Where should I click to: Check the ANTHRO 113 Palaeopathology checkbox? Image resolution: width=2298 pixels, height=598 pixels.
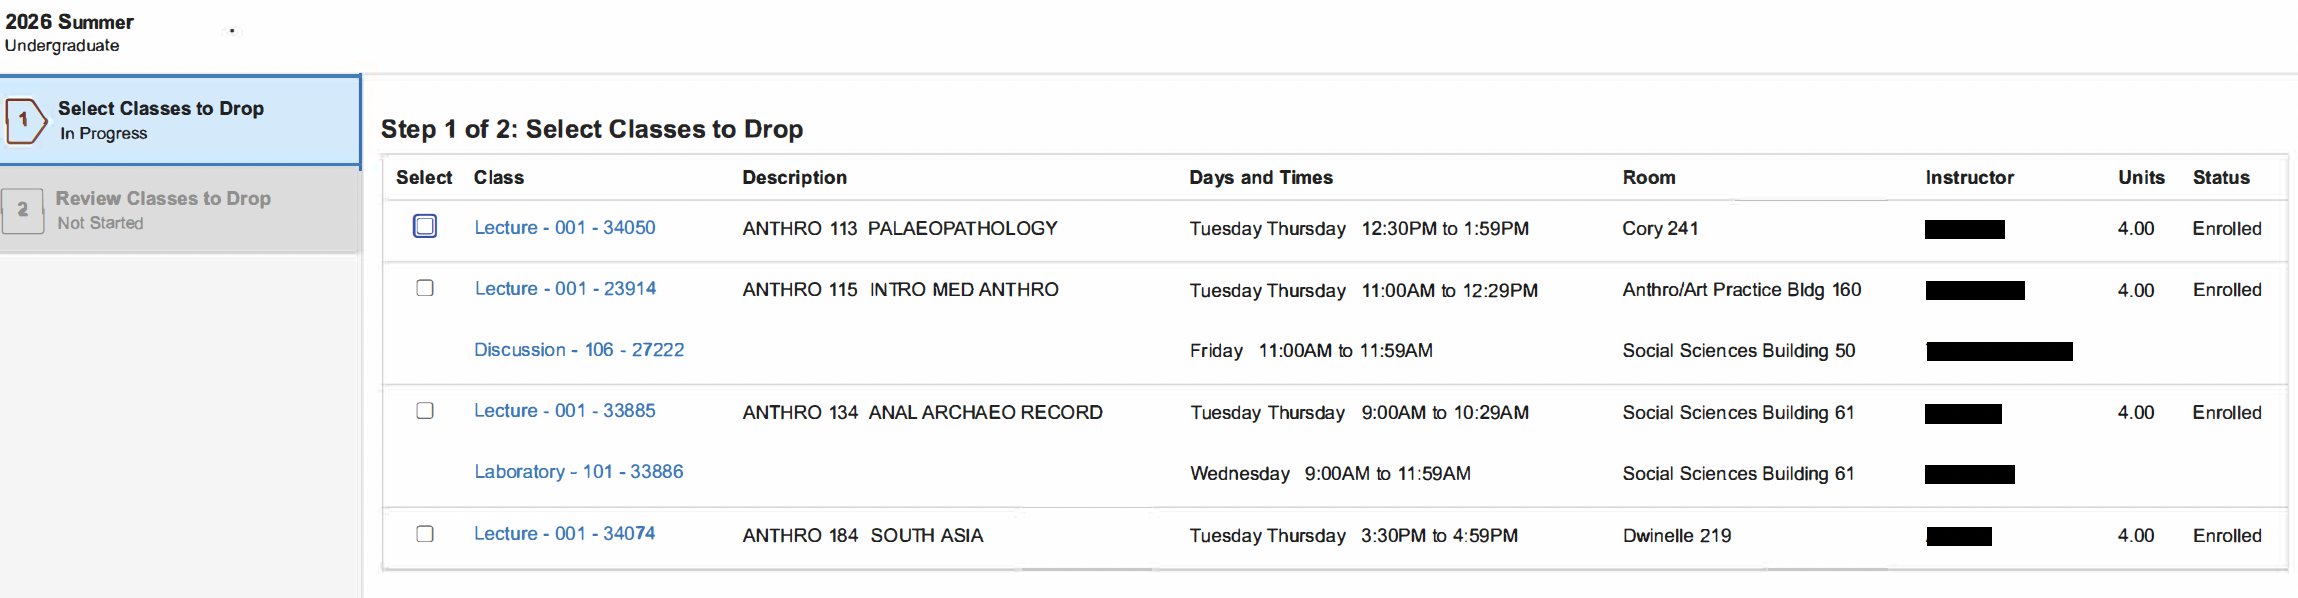pos(425,227)
